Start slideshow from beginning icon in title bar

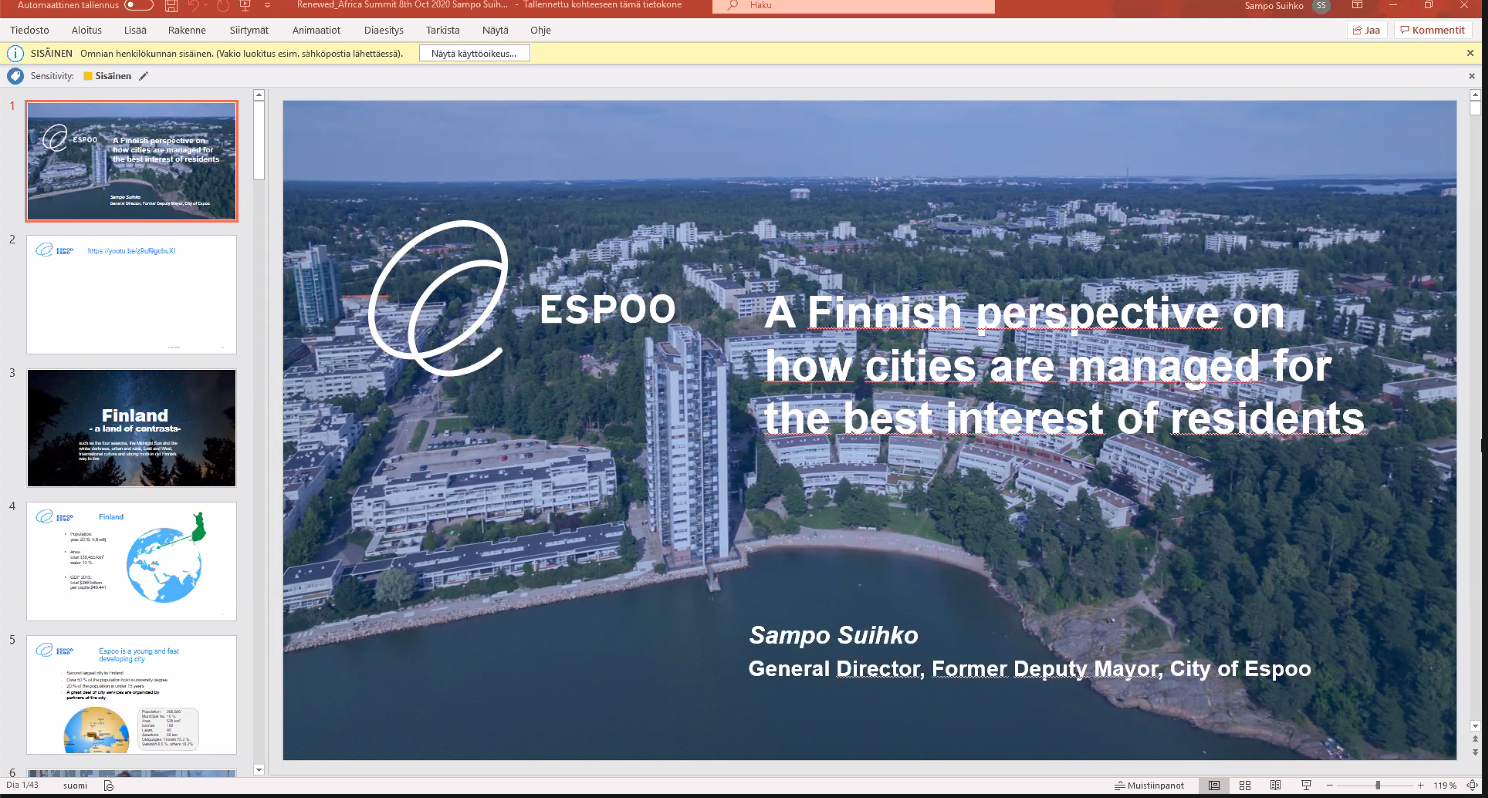[246, 5]
